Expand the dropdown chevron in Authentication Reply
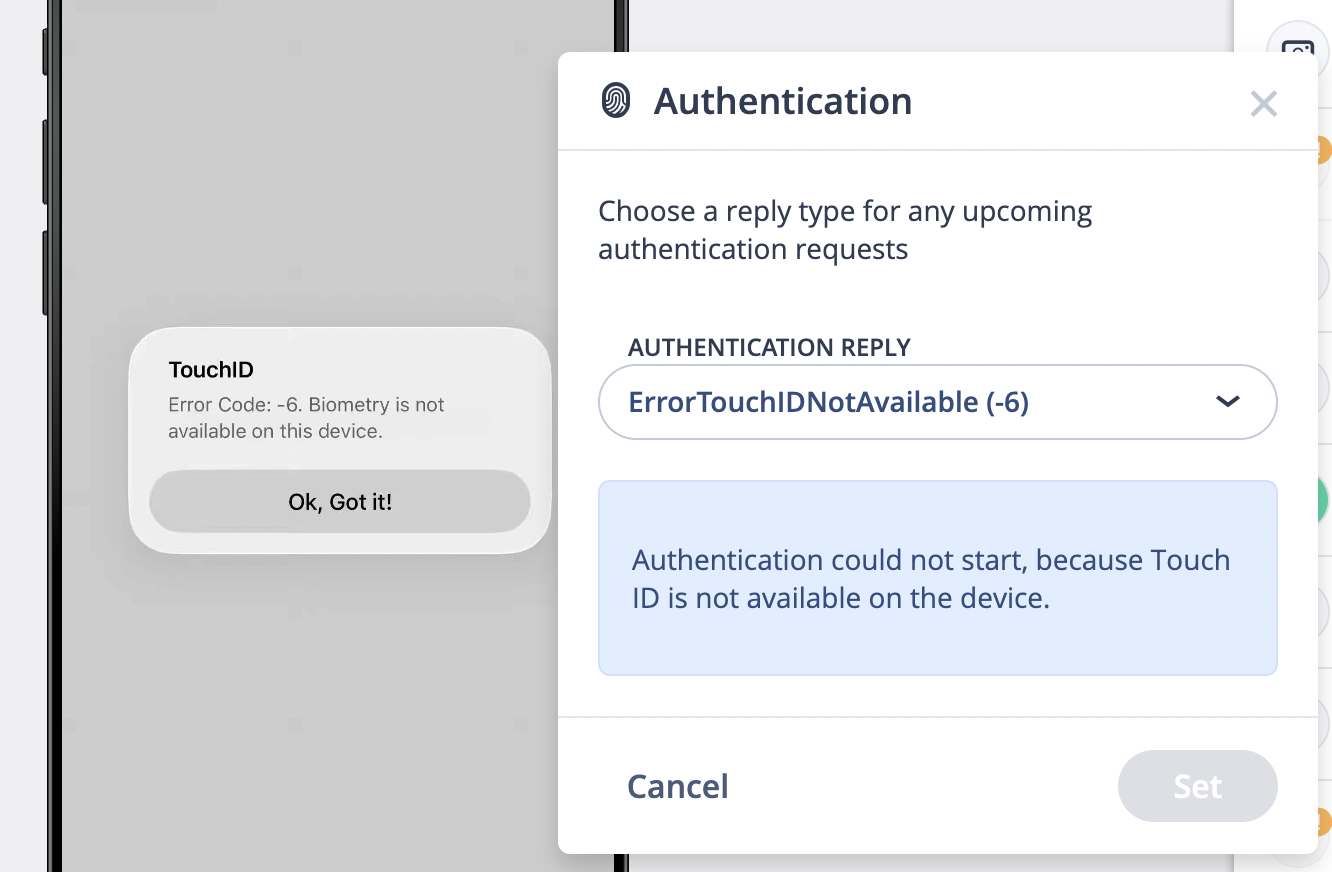 pyautogui.click(x=1227, y=402)
